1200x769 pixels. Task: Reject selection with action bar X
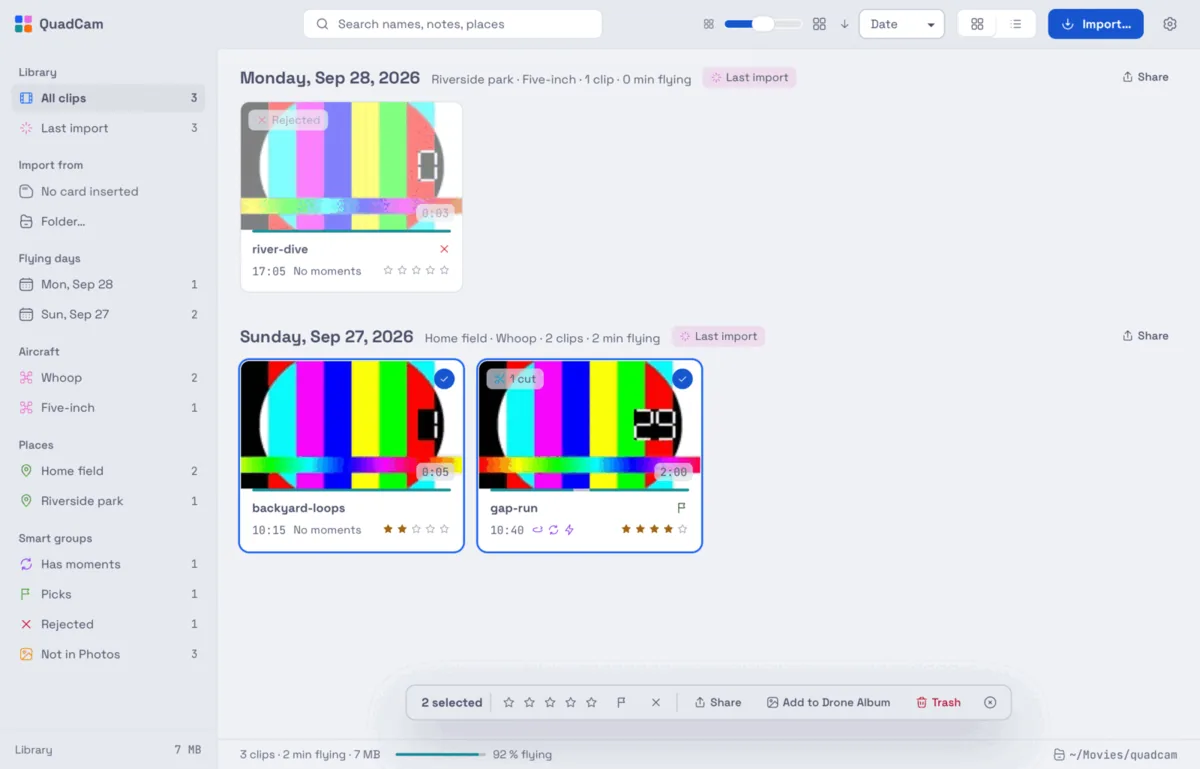656,702
